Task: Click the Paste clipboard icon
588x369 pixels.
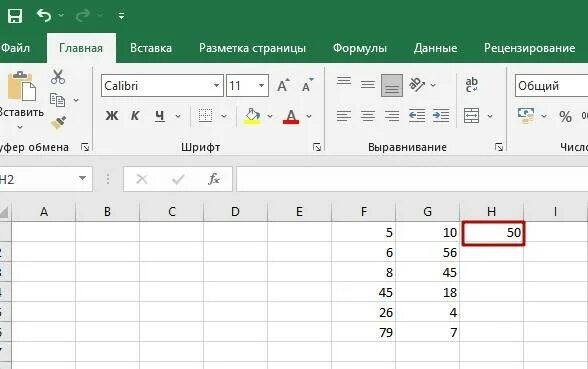Action: pyautogui.click(x=22, y=86)
